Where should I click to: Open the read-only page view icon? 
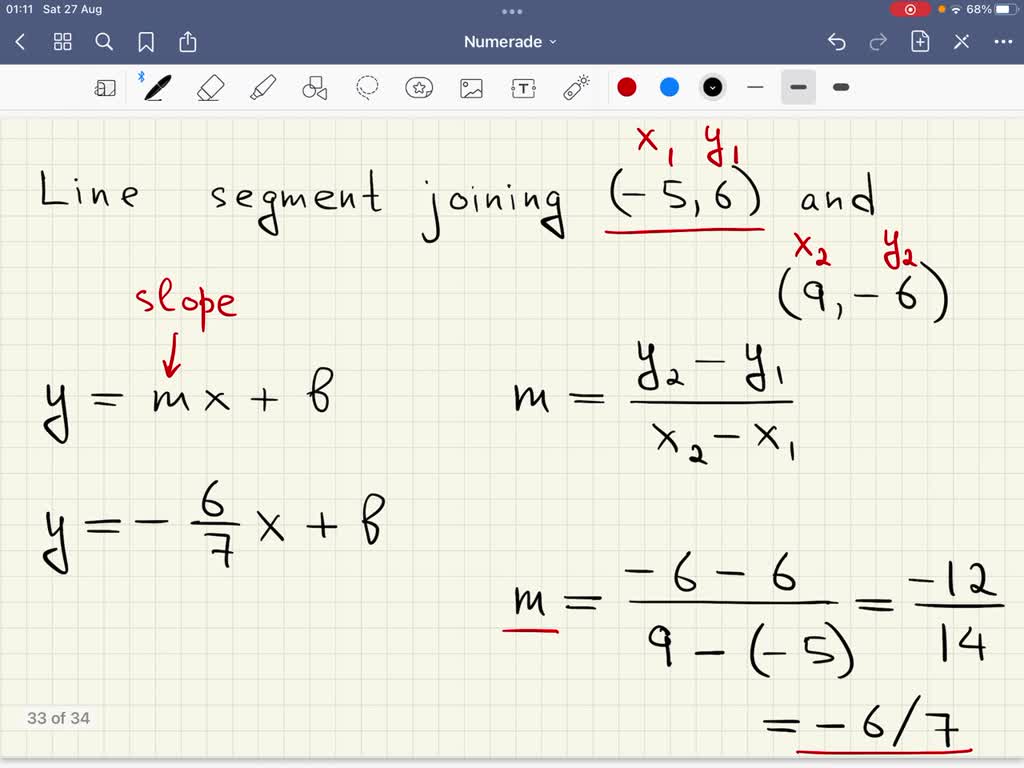tap(106, 87)
